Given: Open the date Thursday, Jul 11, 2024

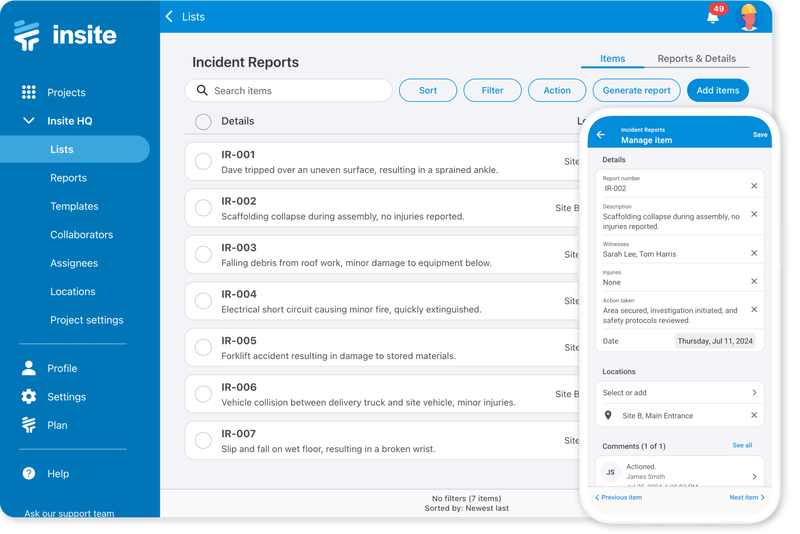Looking at the screenshot, I should click(x=715, y=341).
